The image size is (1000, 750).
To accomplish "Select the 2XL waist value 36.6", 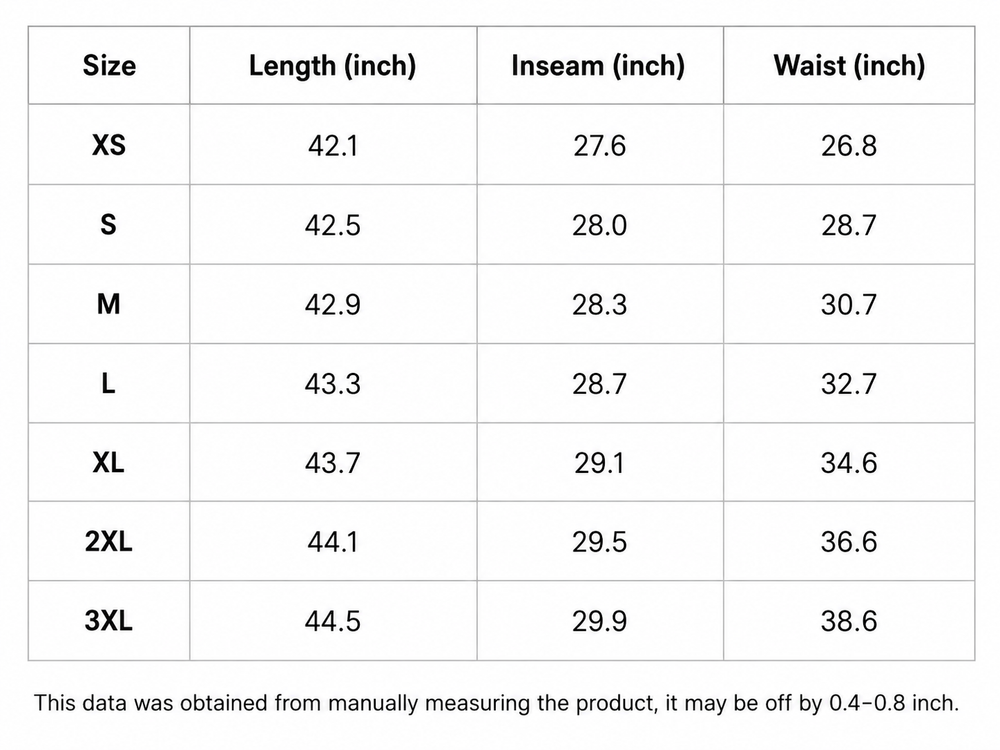I will pos(849,542).
